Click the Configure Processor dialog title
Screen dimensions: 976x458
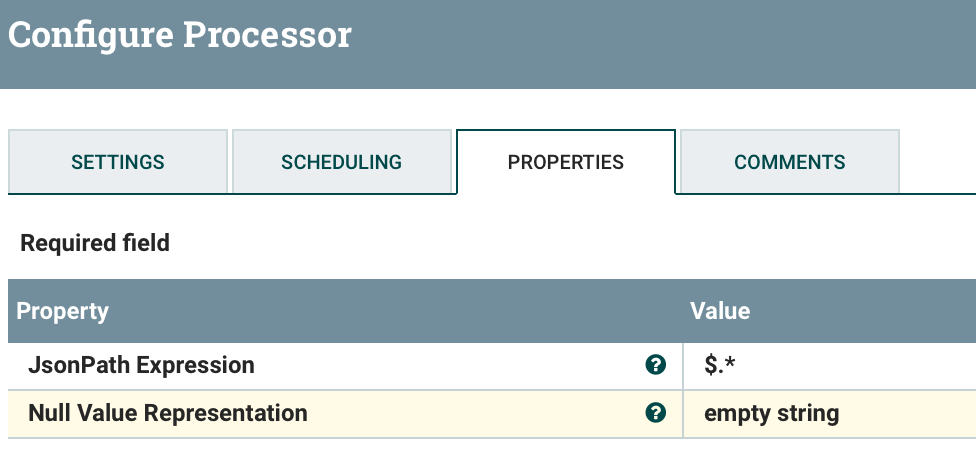click(180, 36)
